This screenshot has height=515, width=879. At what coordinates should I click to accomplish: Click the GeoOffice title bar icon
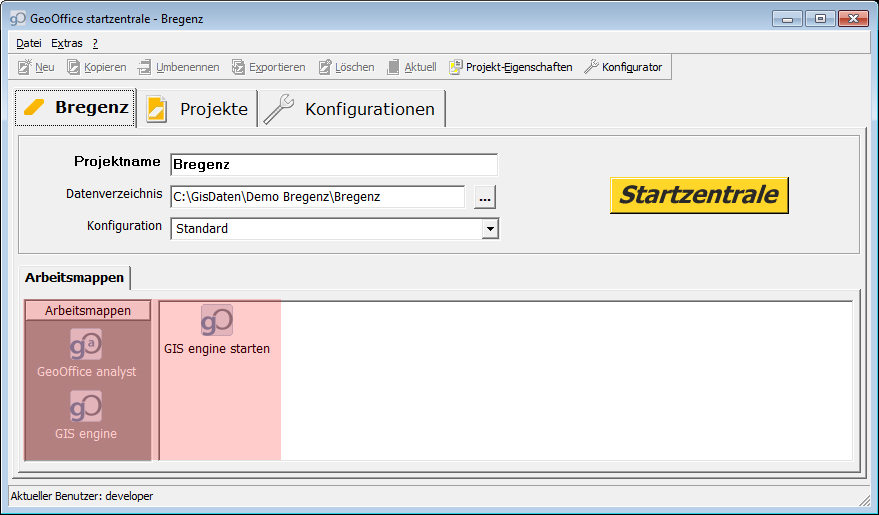[x=18, y=18]
